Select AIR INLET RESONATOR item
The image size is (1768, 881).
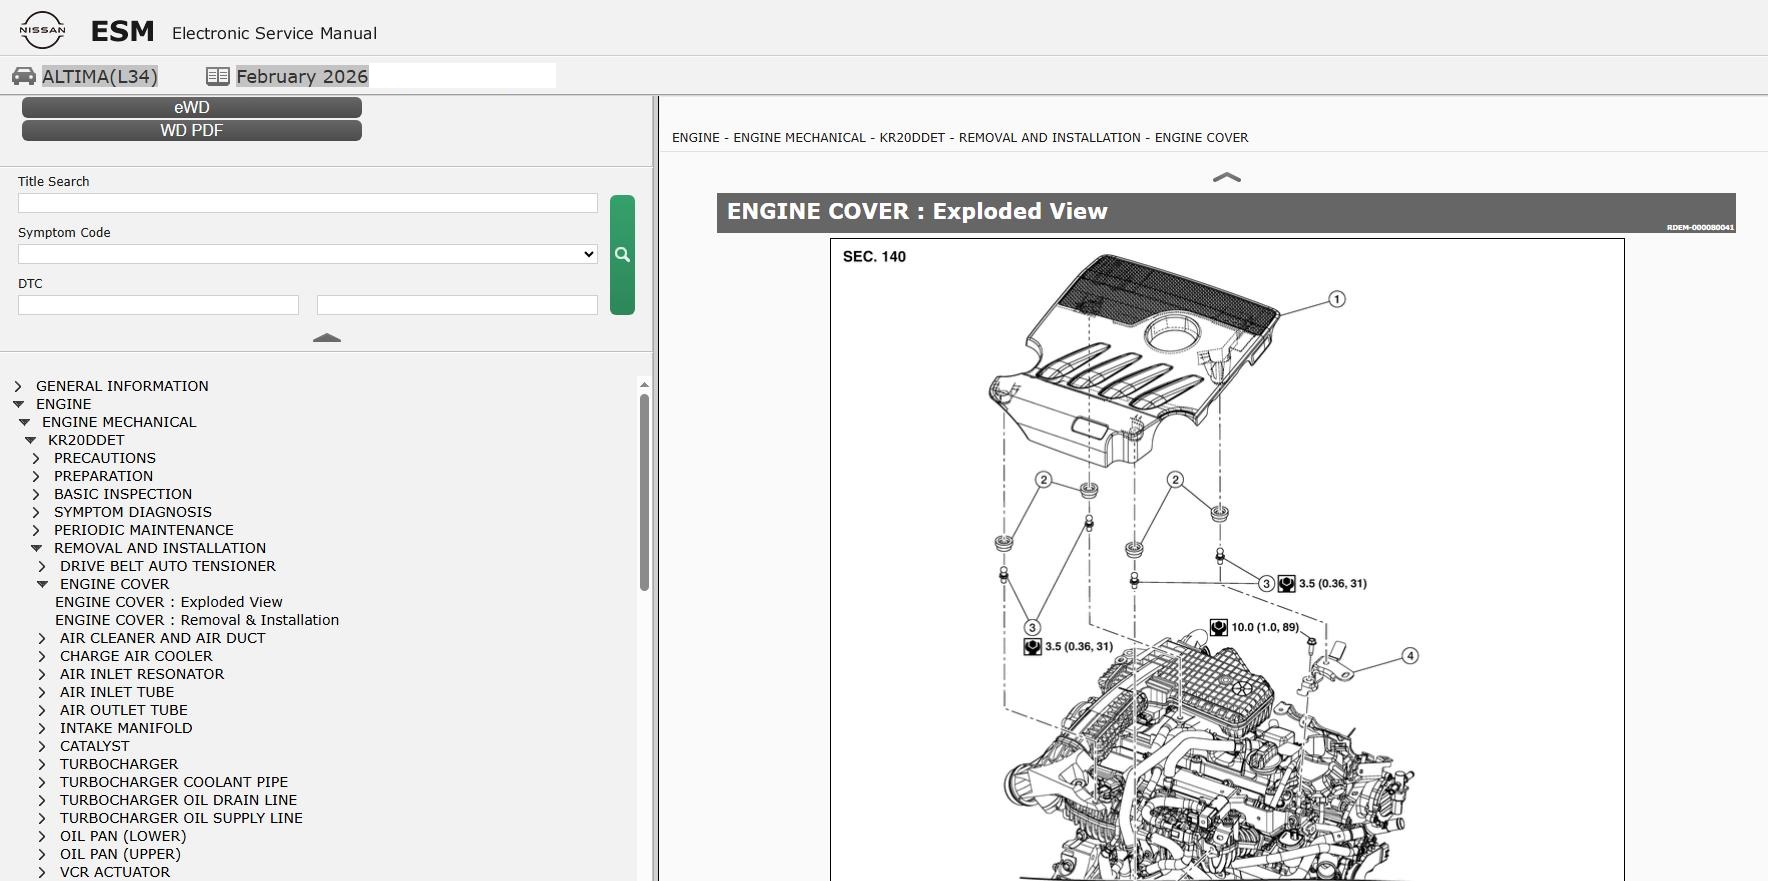point(142,674)
